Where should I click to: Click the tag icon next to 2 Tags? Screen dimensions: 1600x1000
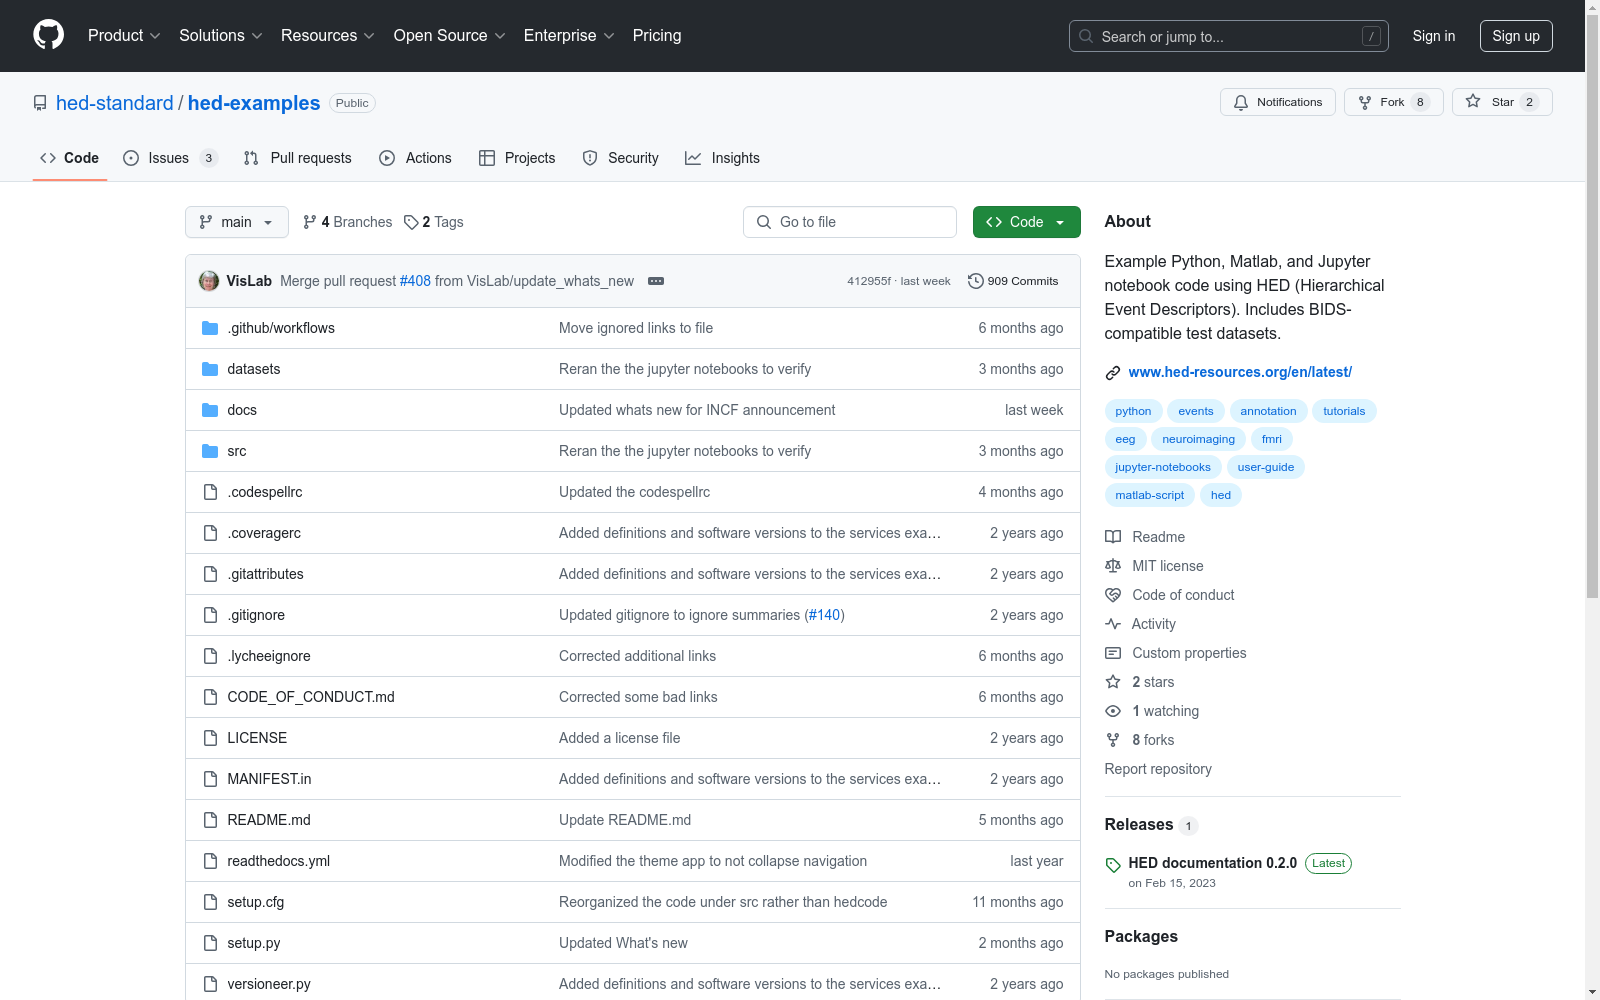pos(411,222)
